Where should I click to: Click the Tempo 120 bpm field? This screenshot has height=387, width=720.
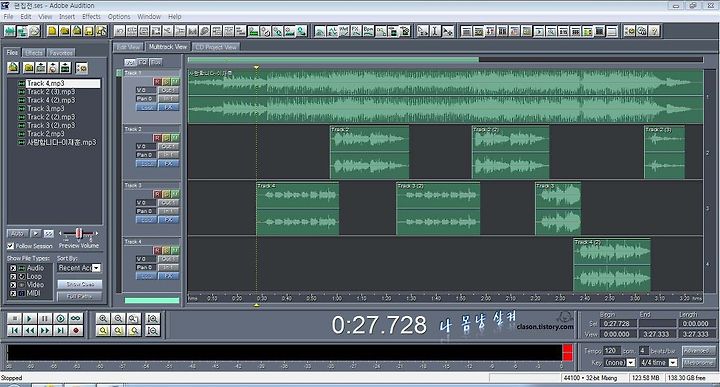(612, 351)
